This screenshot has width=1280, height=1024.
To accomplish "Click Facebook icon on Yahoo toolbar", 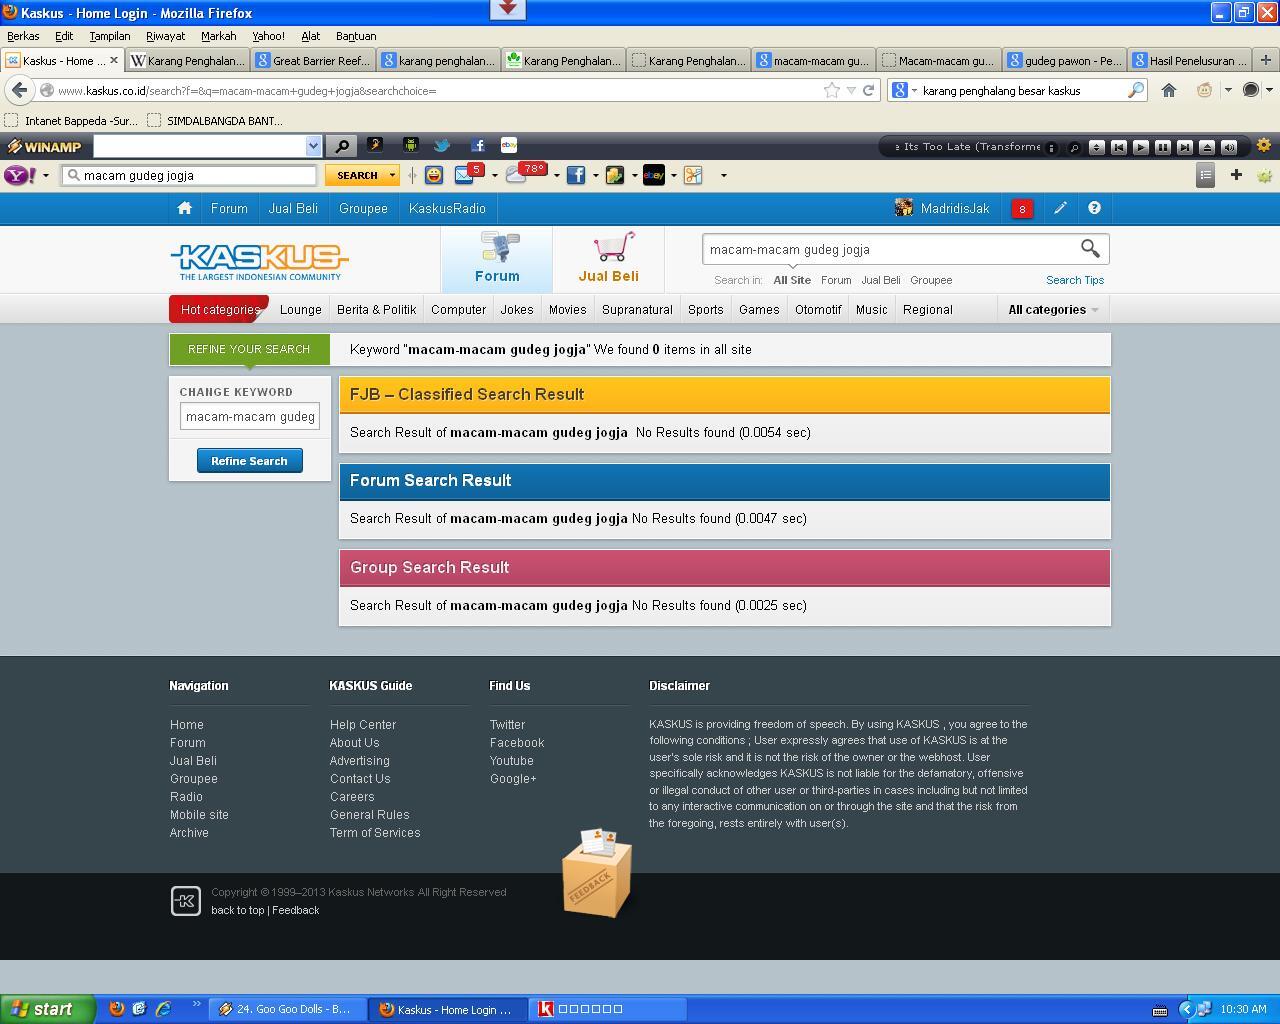I will point(576,175).
